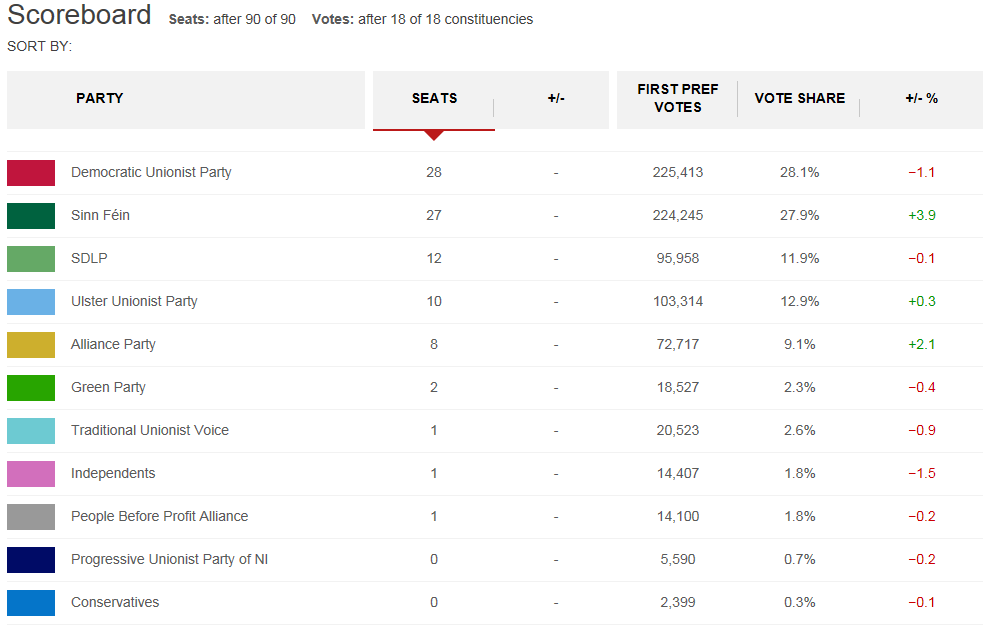Click Sinn Féin's 224,245 first preference votes
The image size is (988, 625).
click(x=677, y=216)
